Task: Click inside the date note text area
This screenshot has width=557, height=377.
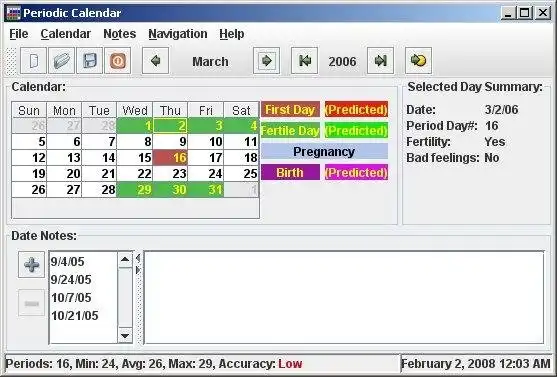Action: pyautogui.click(x=344, y=297)
